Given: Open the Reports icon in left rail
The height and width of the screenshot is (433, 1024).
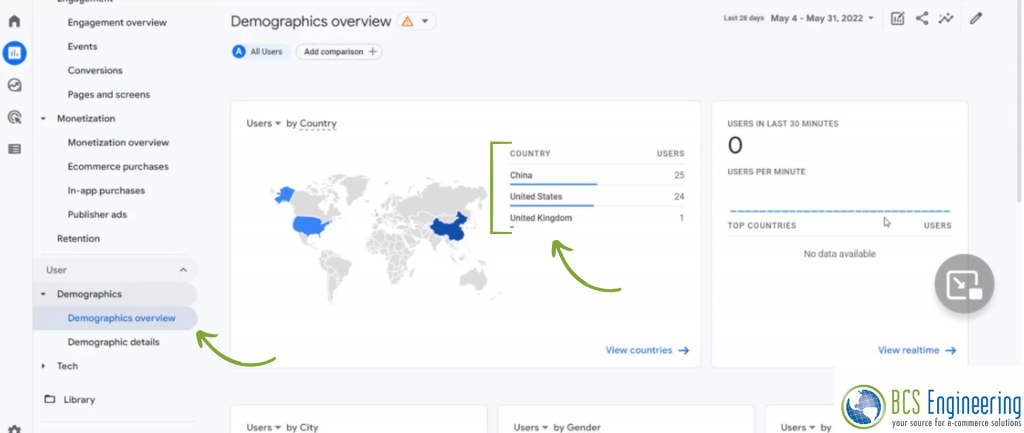Looking at the screenshot, I should click(14, 53).
